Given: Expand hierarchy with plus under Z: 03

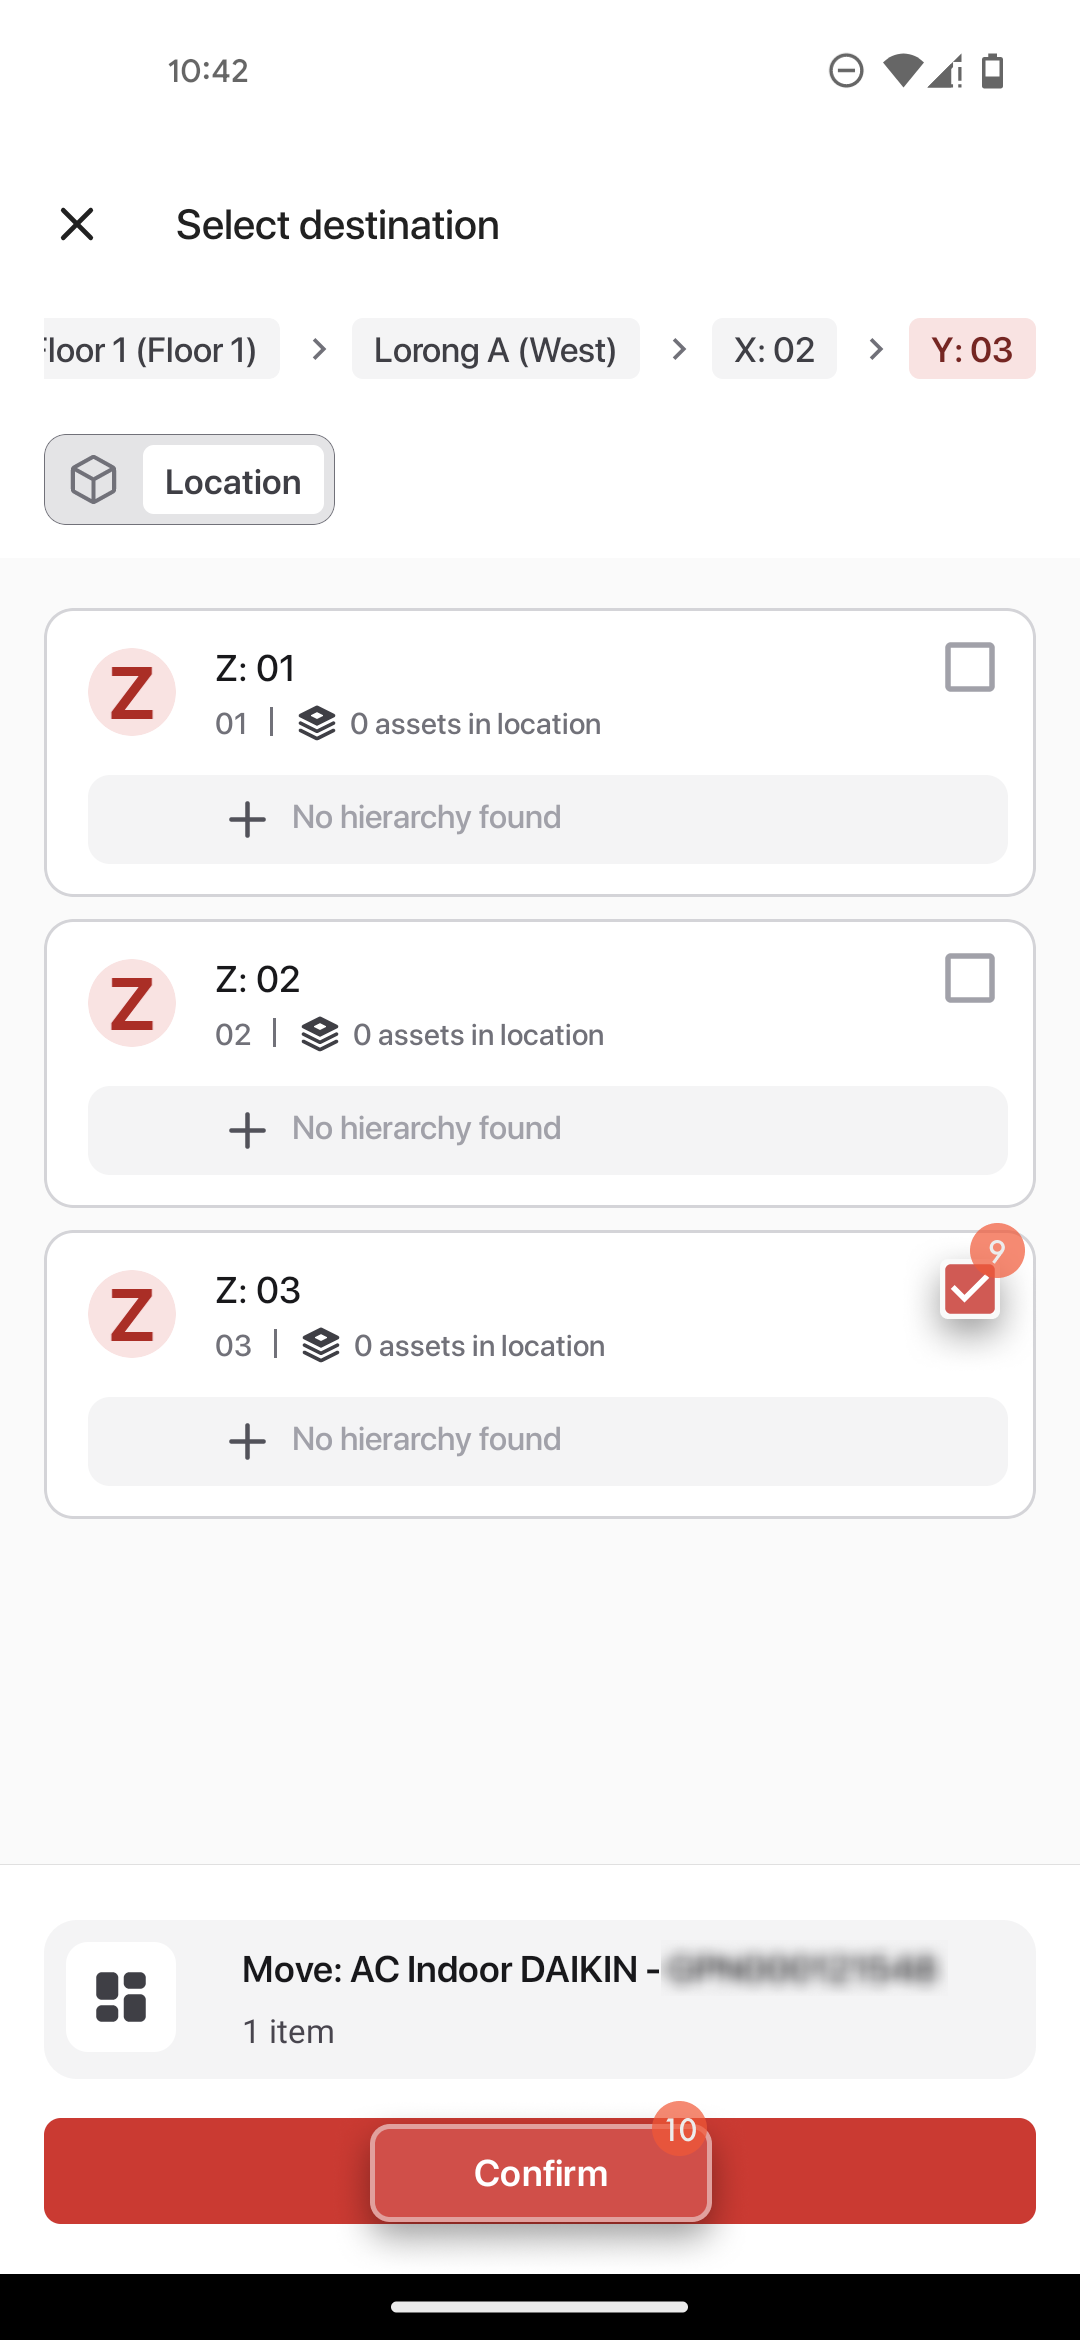Looking at the screenshot, I should [247, 1441].
